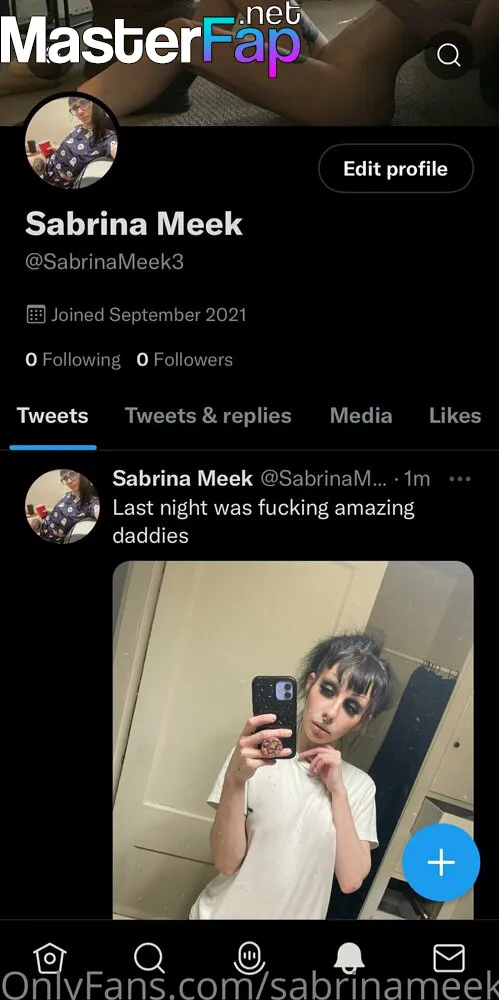Switch to the Media tab
Viewport: 499px width, 1000px height.
(x=361, y=416)
